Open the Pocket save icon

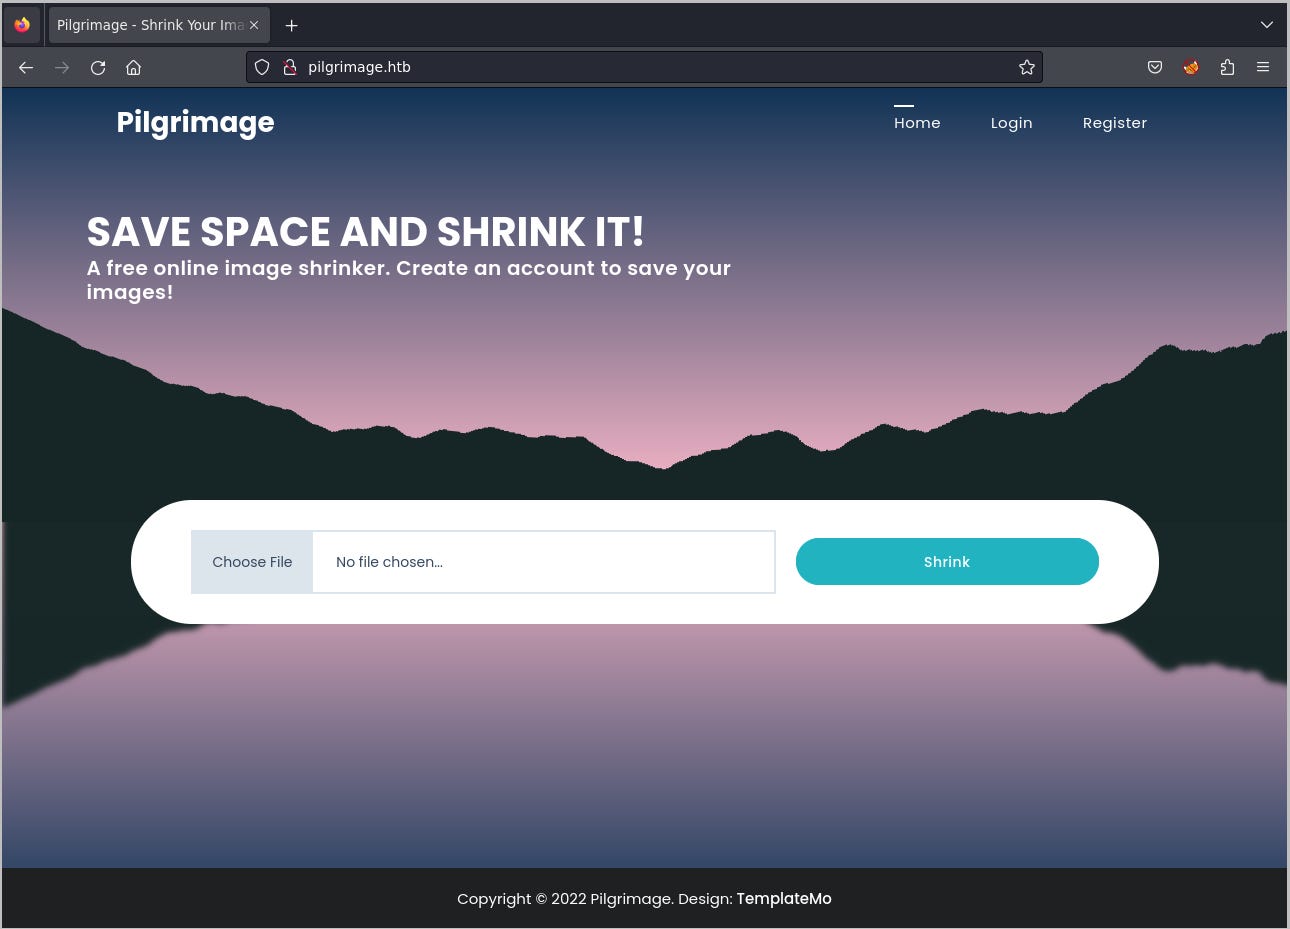pyautogui.click(x=1155, y=67)
